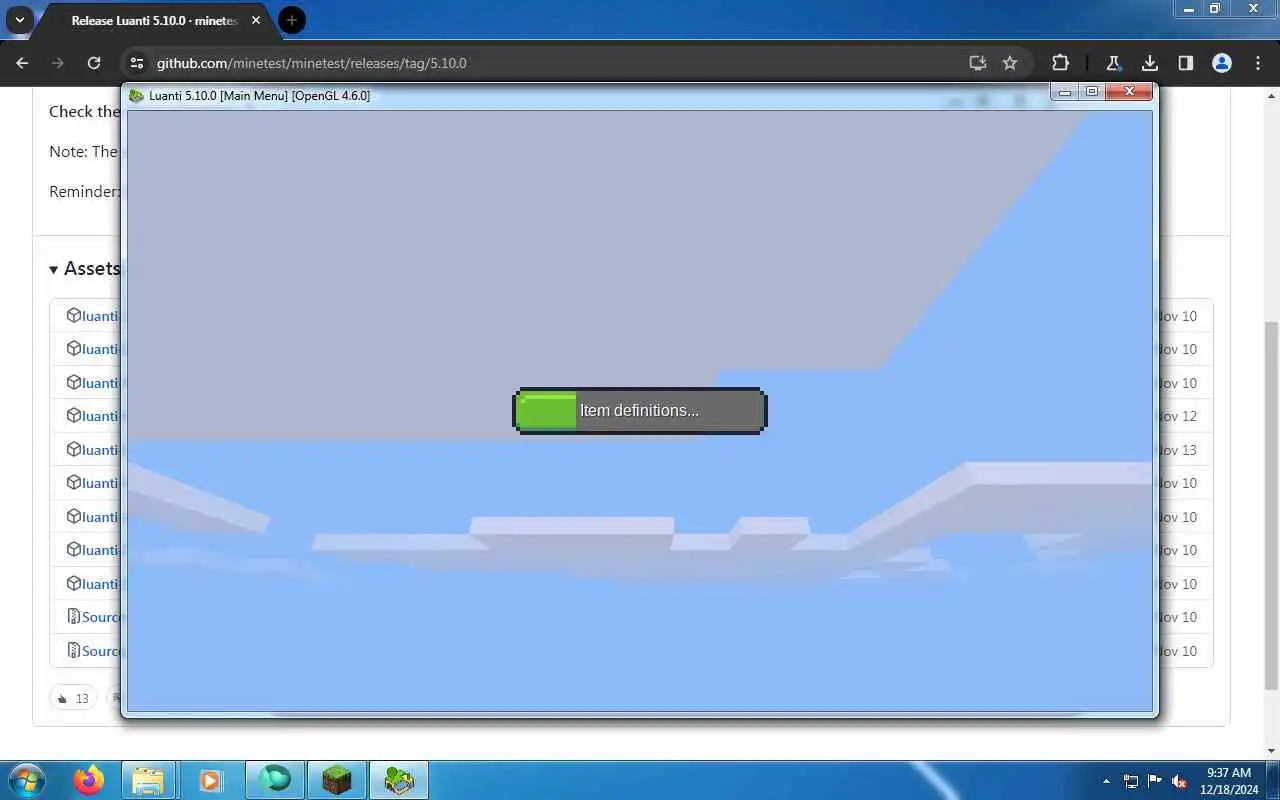1280x800 pixels.
Task: Open the teal round app on taskbar
Action: (275, 780)
